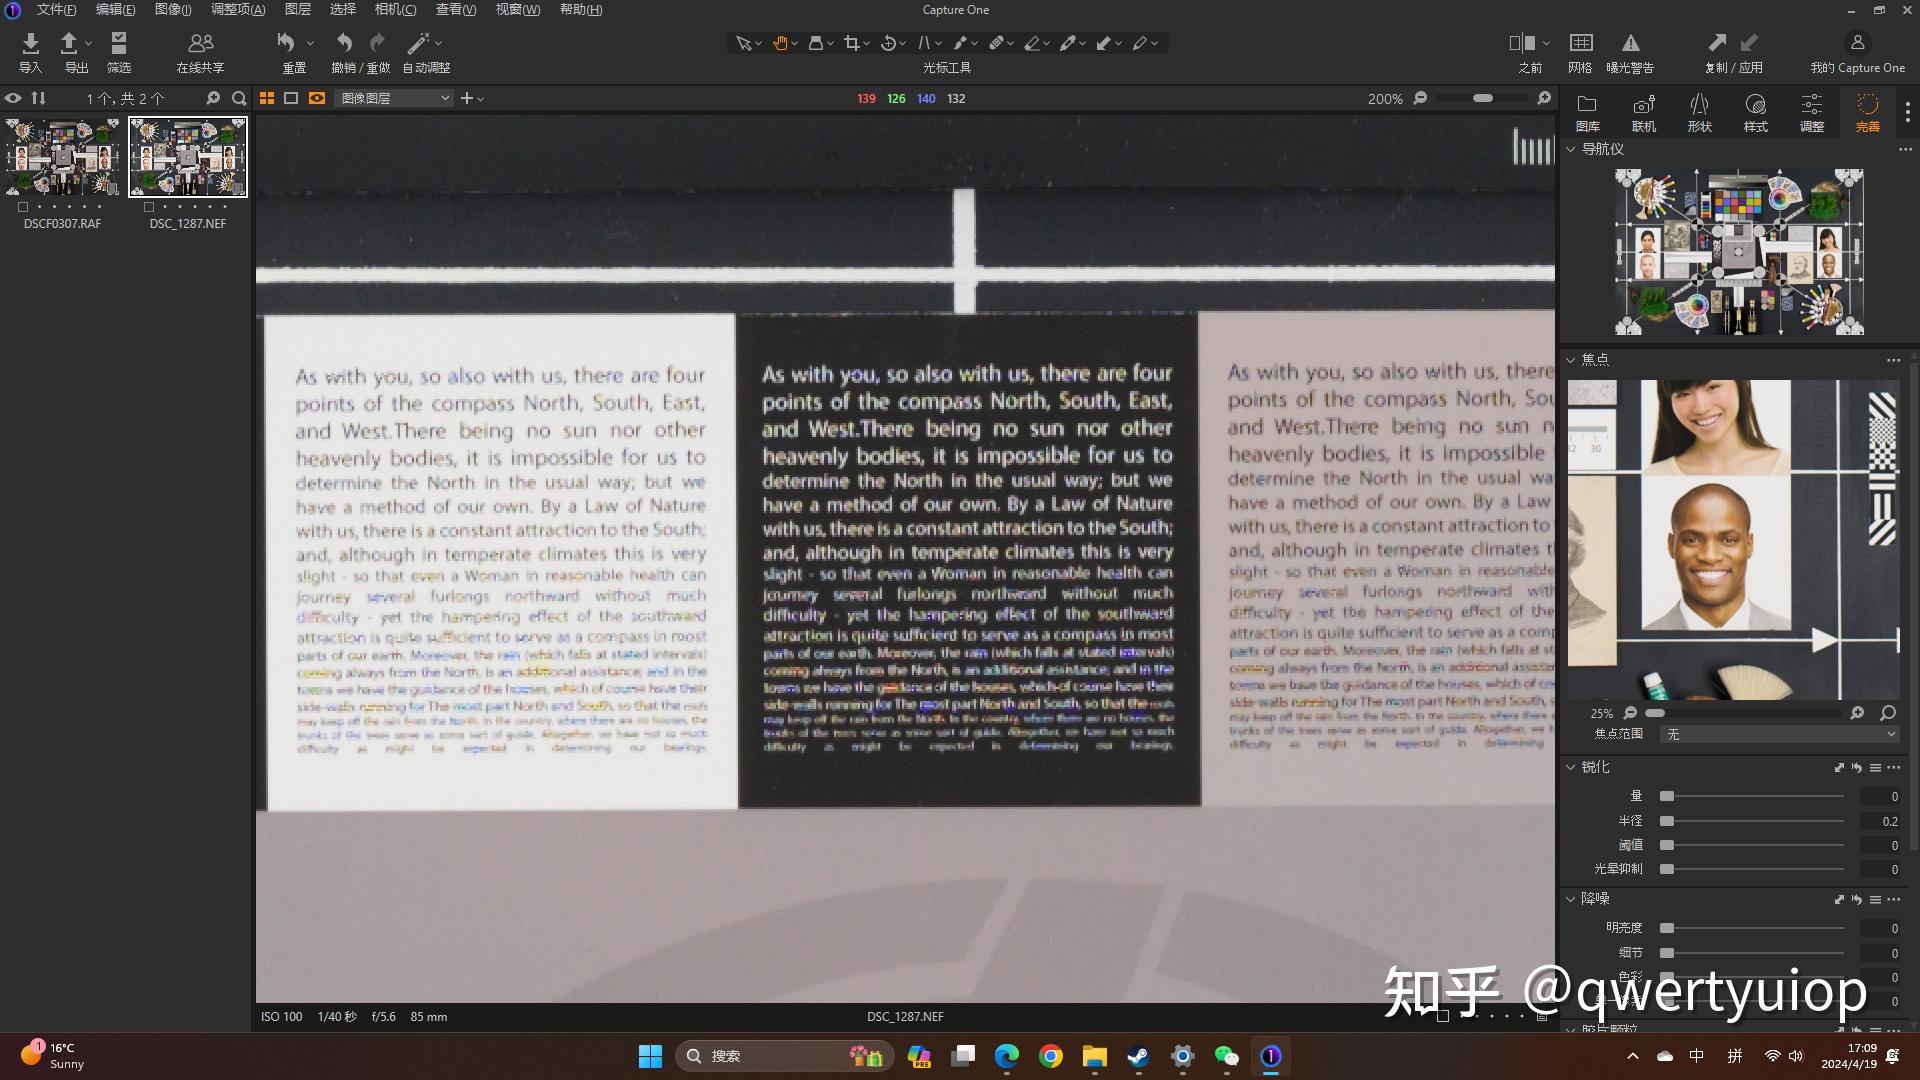
Task: Activate the Spot Removal healing tool
Action: click(997, 43)
